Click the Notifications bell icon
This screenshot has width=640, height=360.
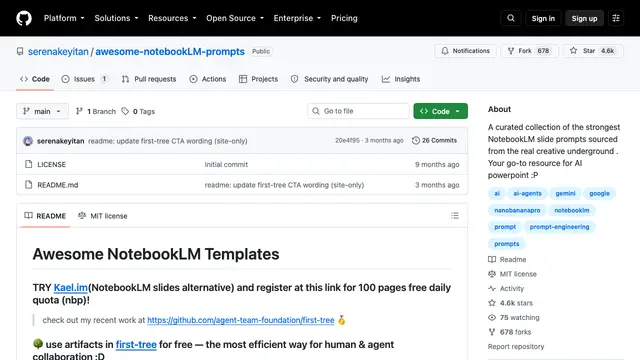(445, 51)
